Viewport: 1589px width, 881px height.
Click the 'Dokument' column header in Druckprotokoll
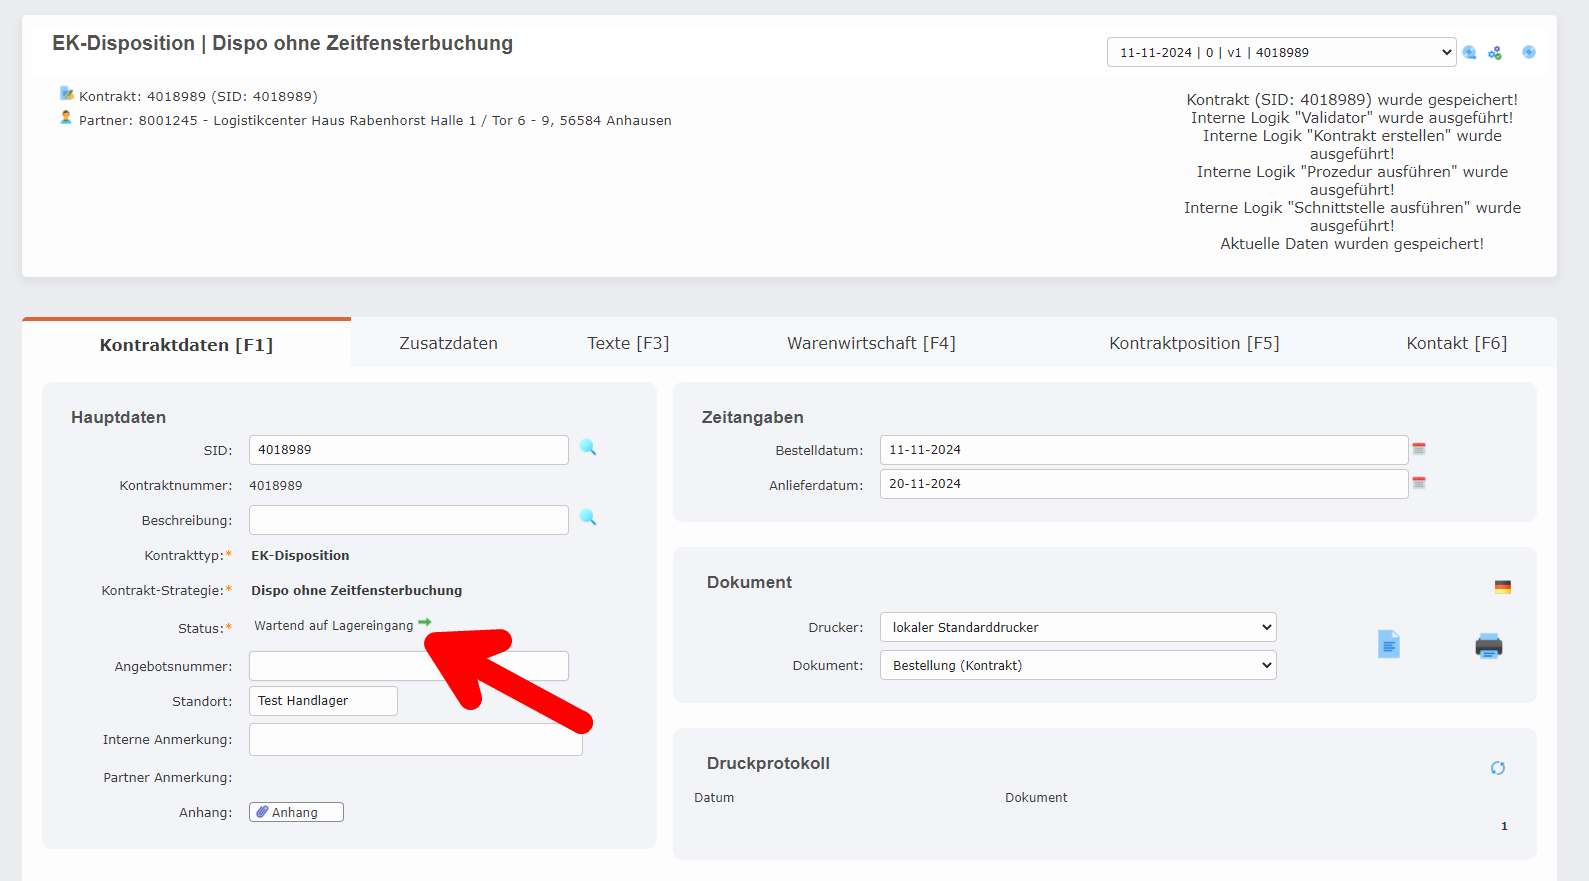[x=1036, y=797]
